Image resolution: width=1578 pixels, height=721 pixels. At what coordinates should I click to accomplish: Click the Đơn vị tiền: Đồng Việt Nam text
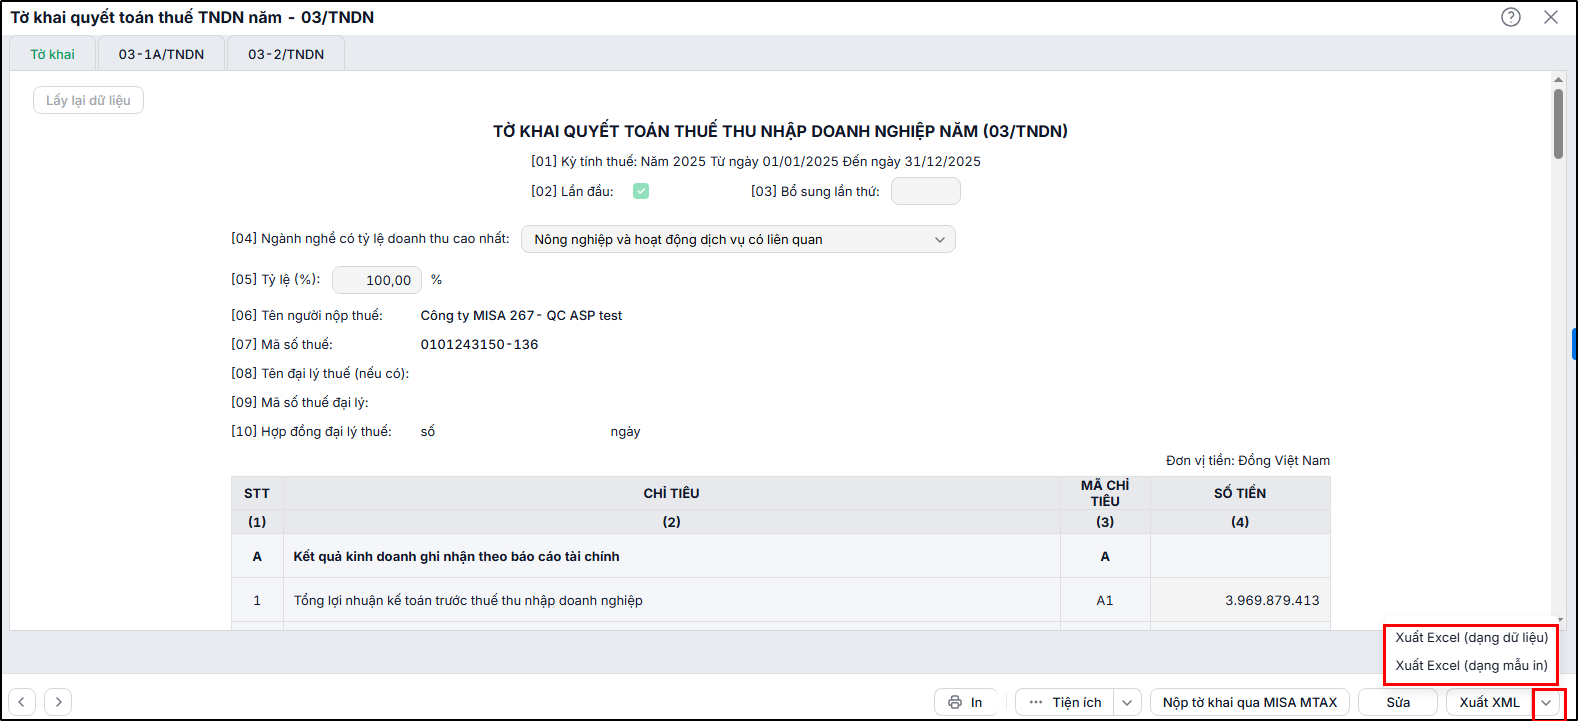click(x=1248, y=460)
